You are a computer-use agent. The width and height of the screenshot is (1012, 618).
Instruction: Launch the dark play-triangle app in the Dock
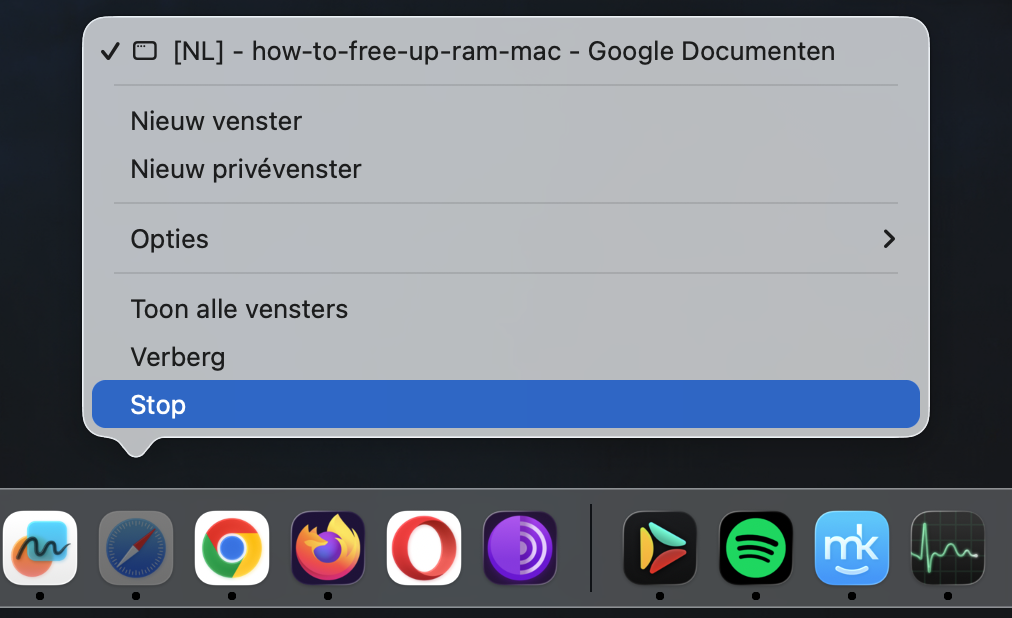[x=659, y=548]
